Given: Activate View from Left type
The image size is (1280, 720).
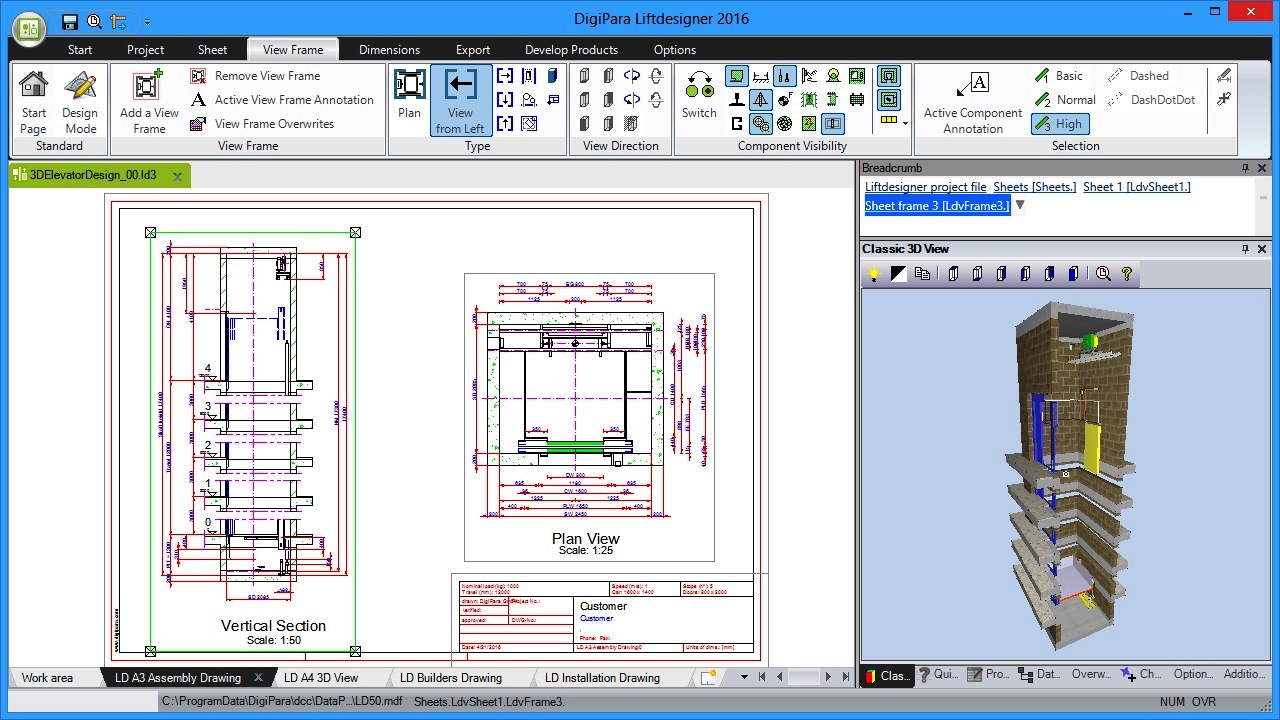Looking at the screenshot, I should click(x=460, y=98).
